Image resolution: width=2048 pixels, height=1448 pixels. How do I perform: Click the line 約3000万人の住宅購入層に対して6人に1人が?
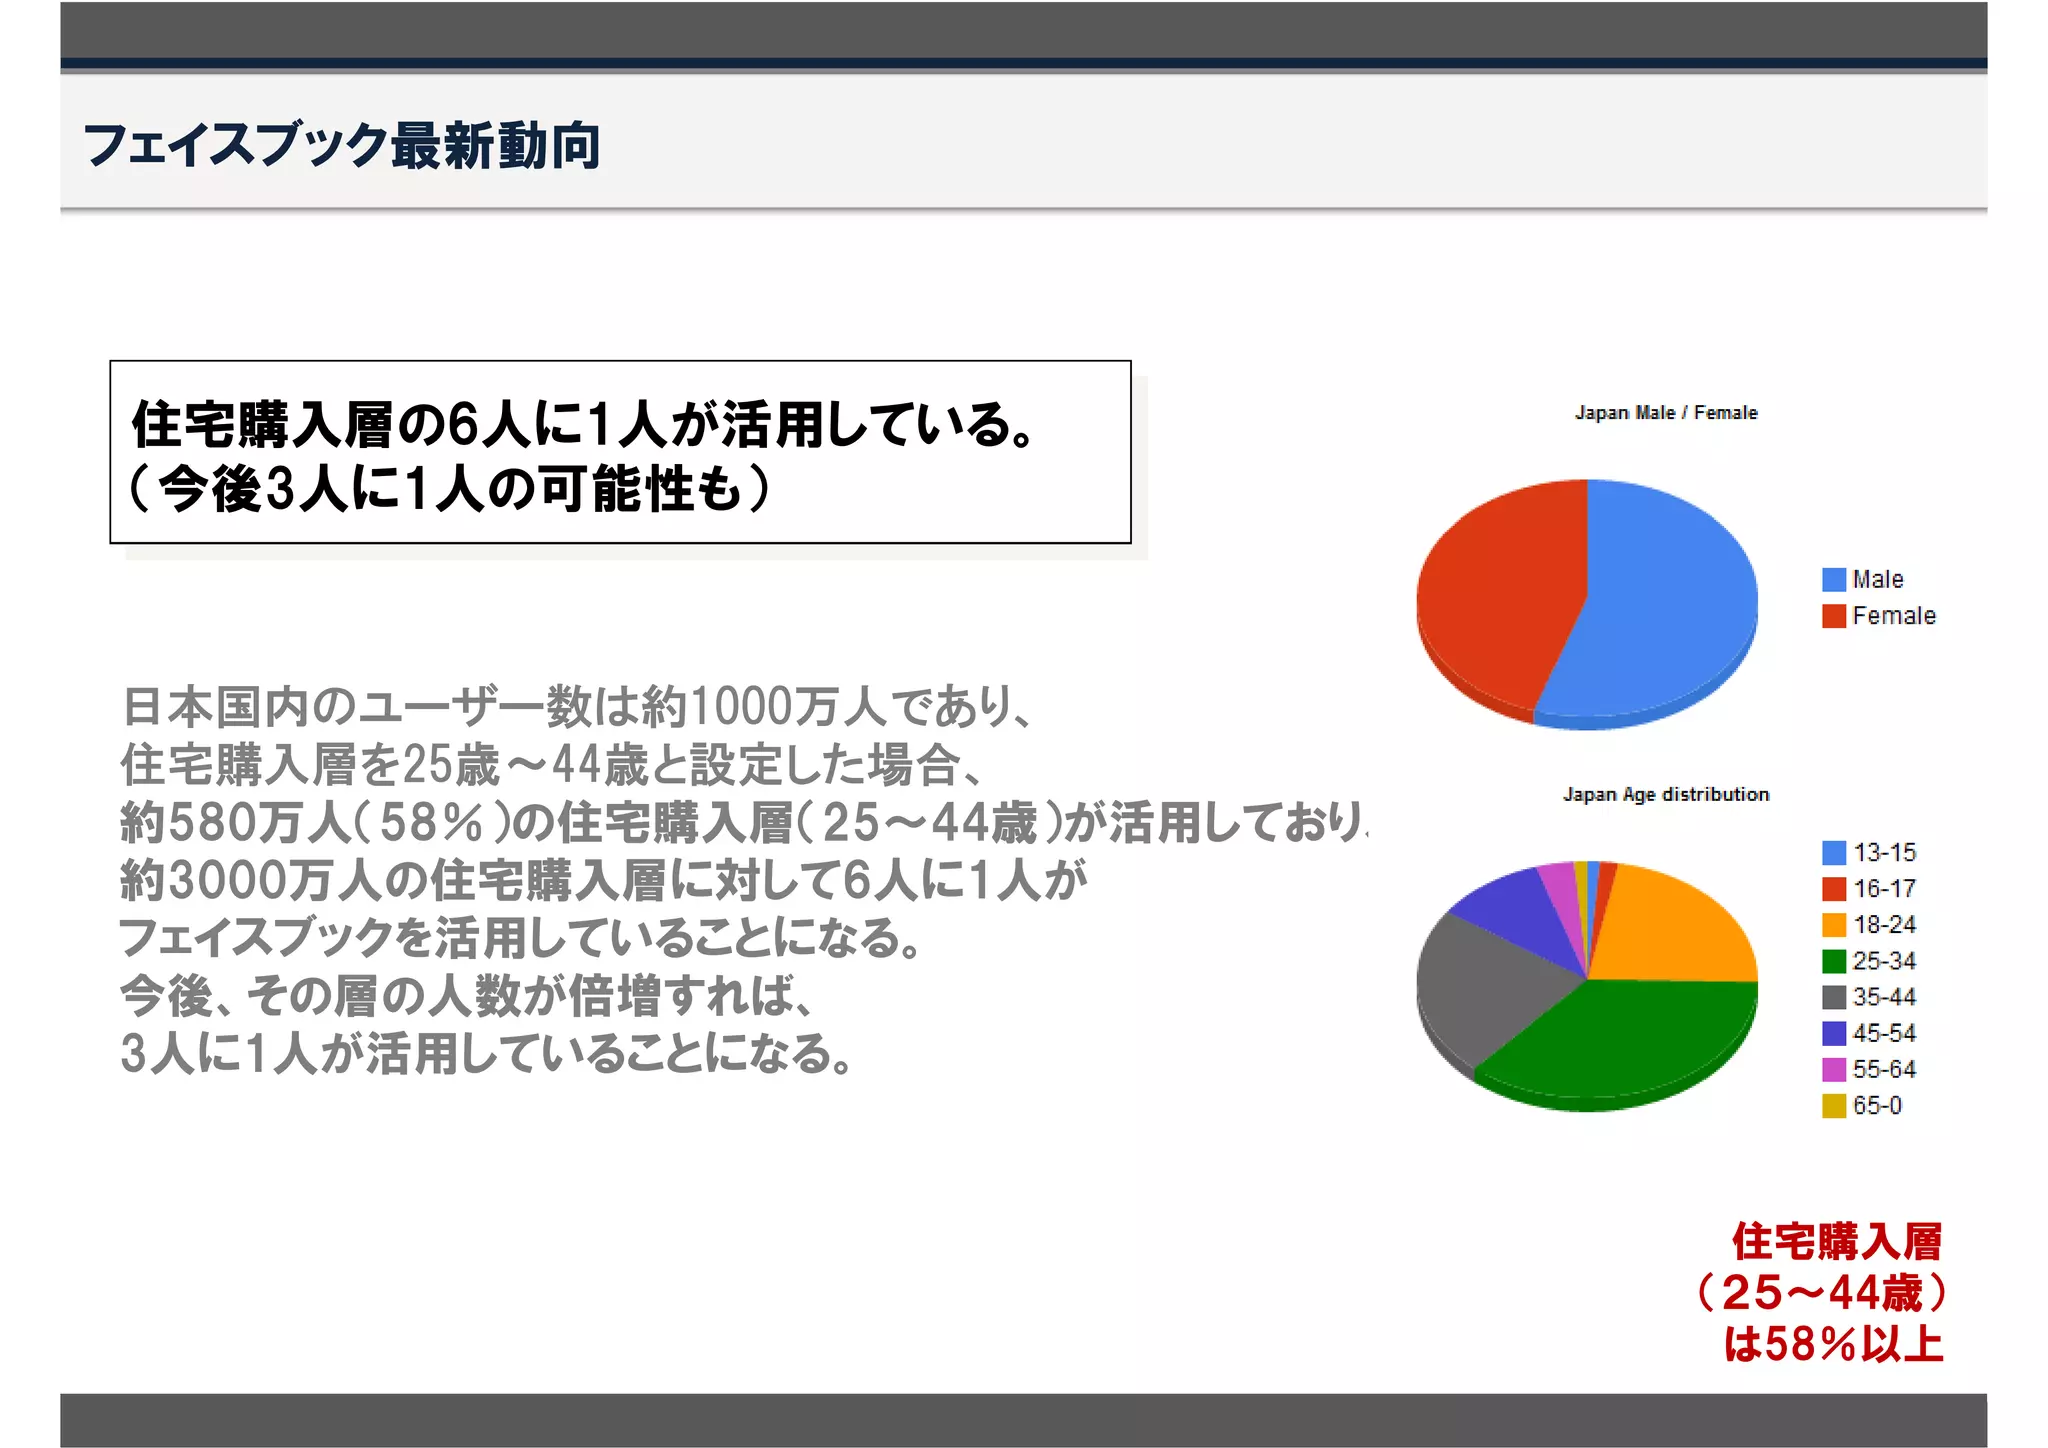[x=603, y=881]
